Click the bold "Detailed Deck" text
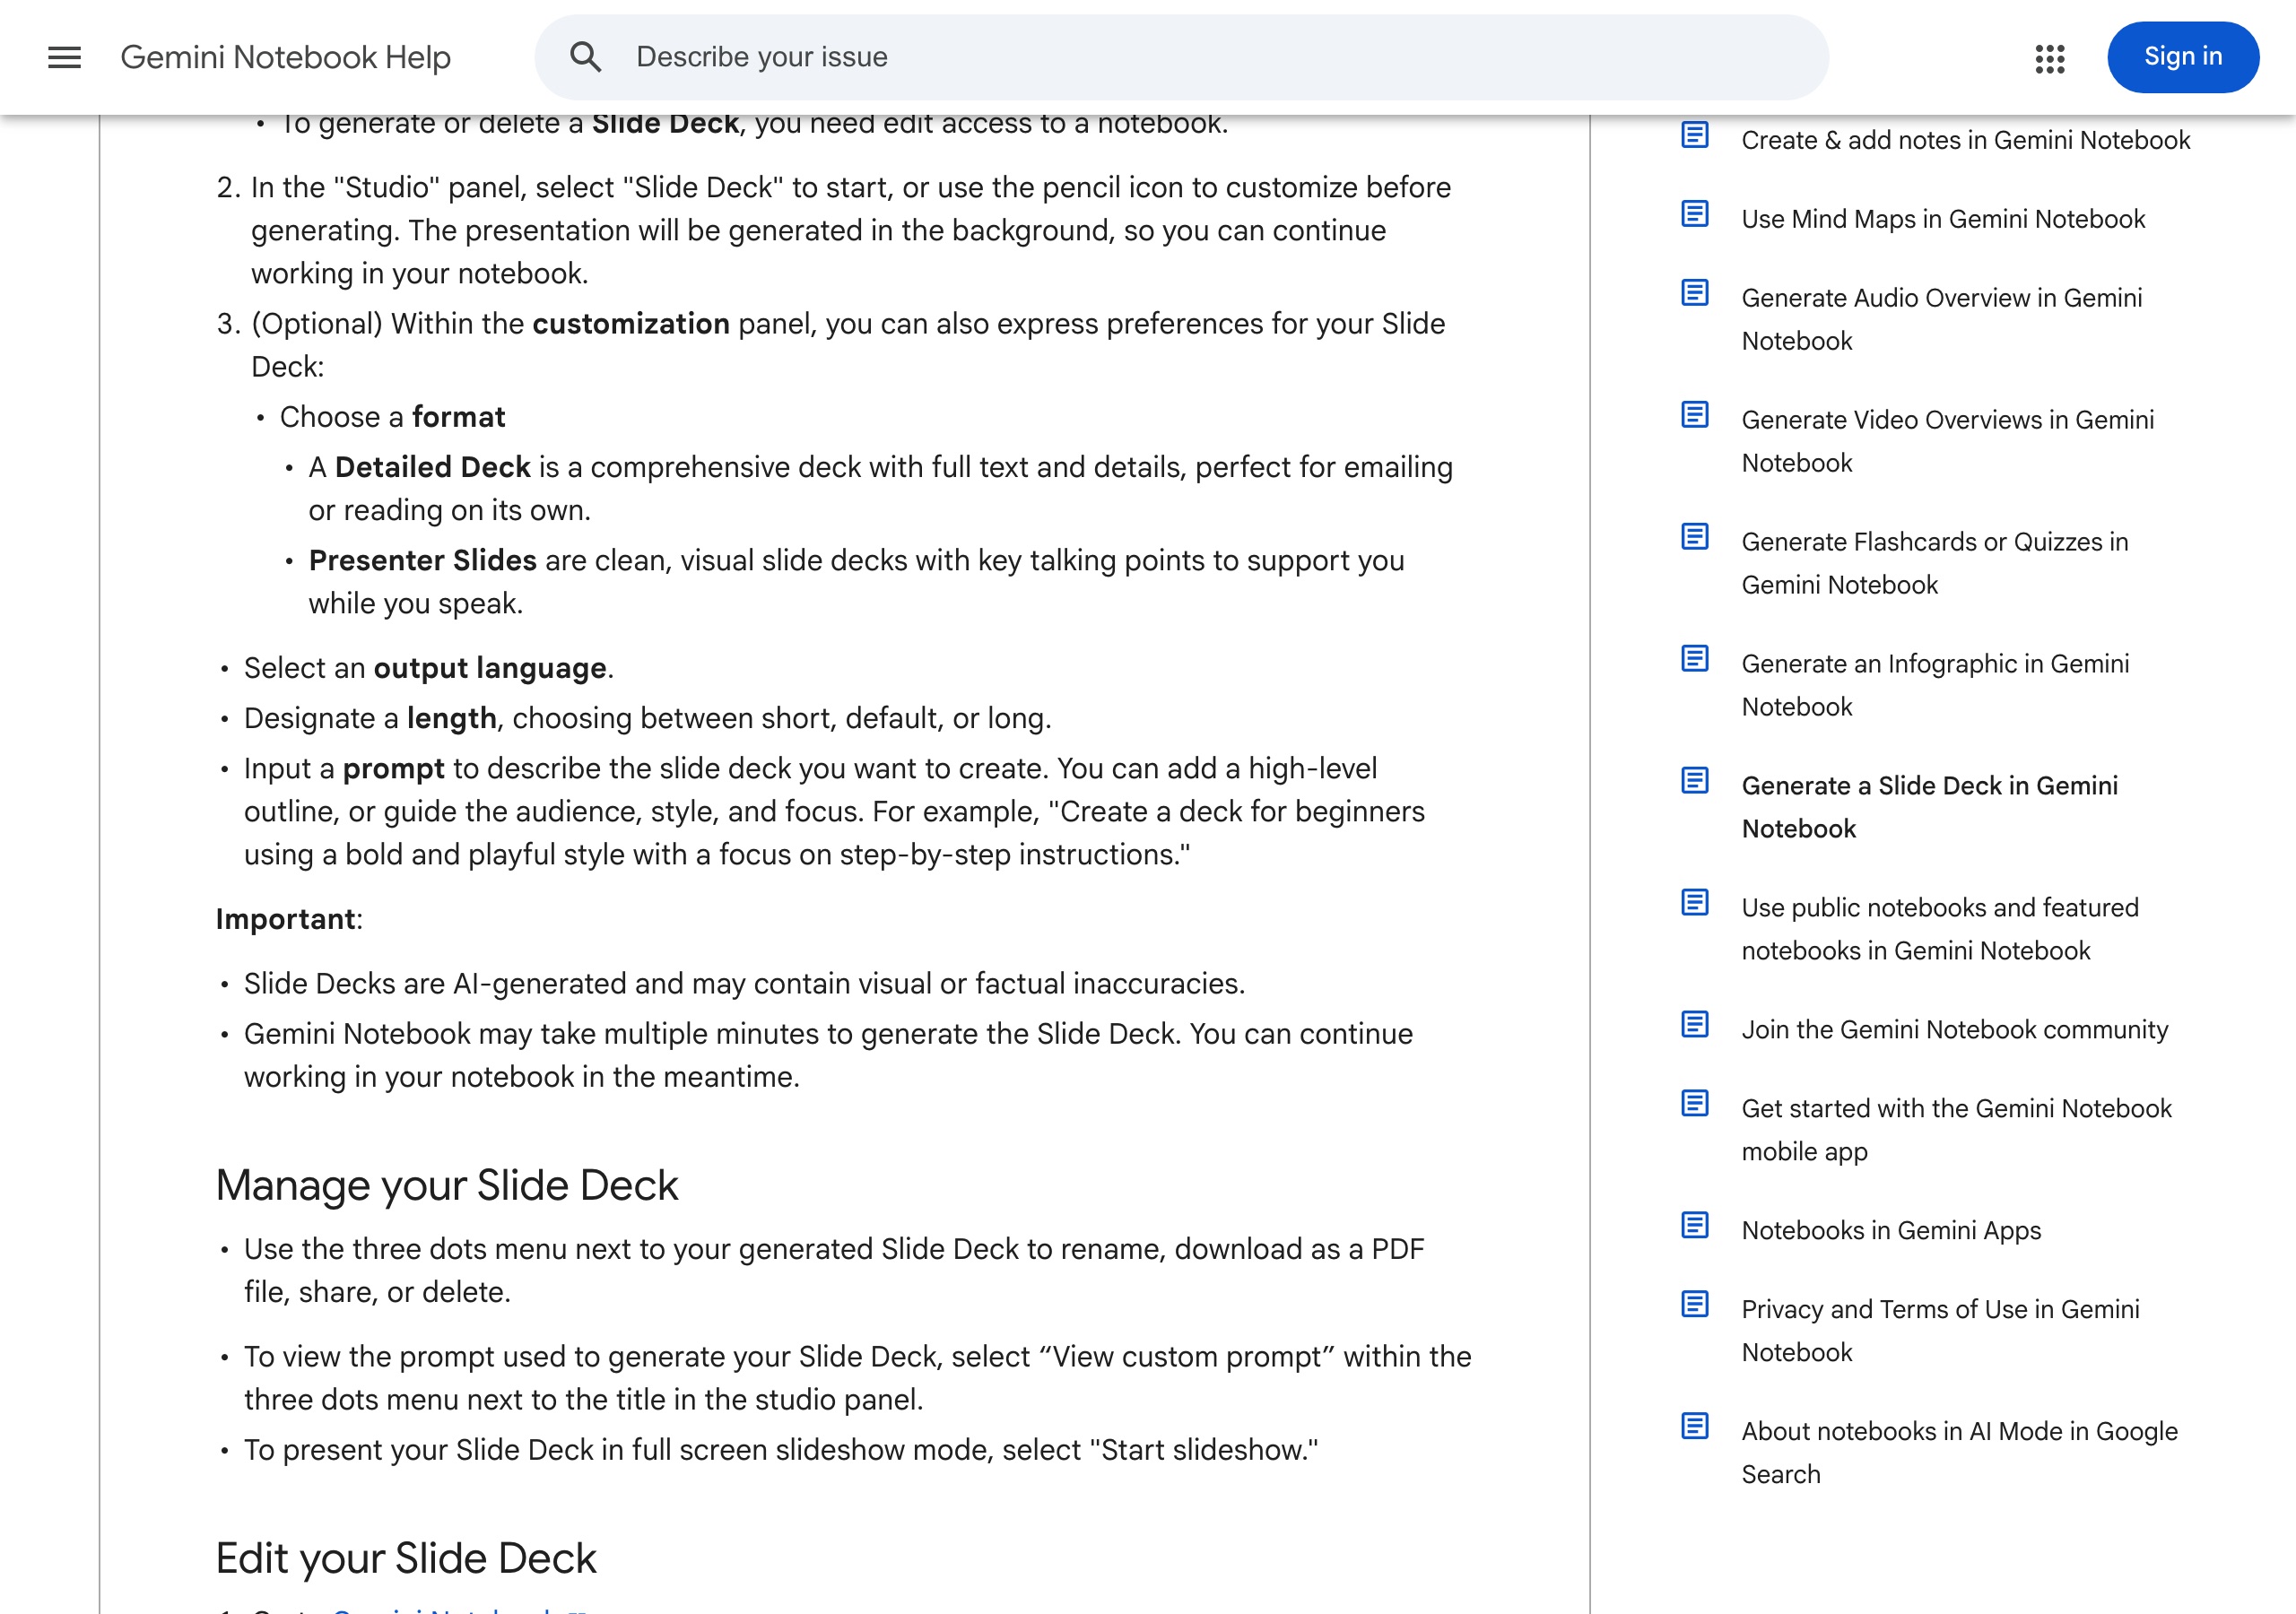 tap(432, 467)
